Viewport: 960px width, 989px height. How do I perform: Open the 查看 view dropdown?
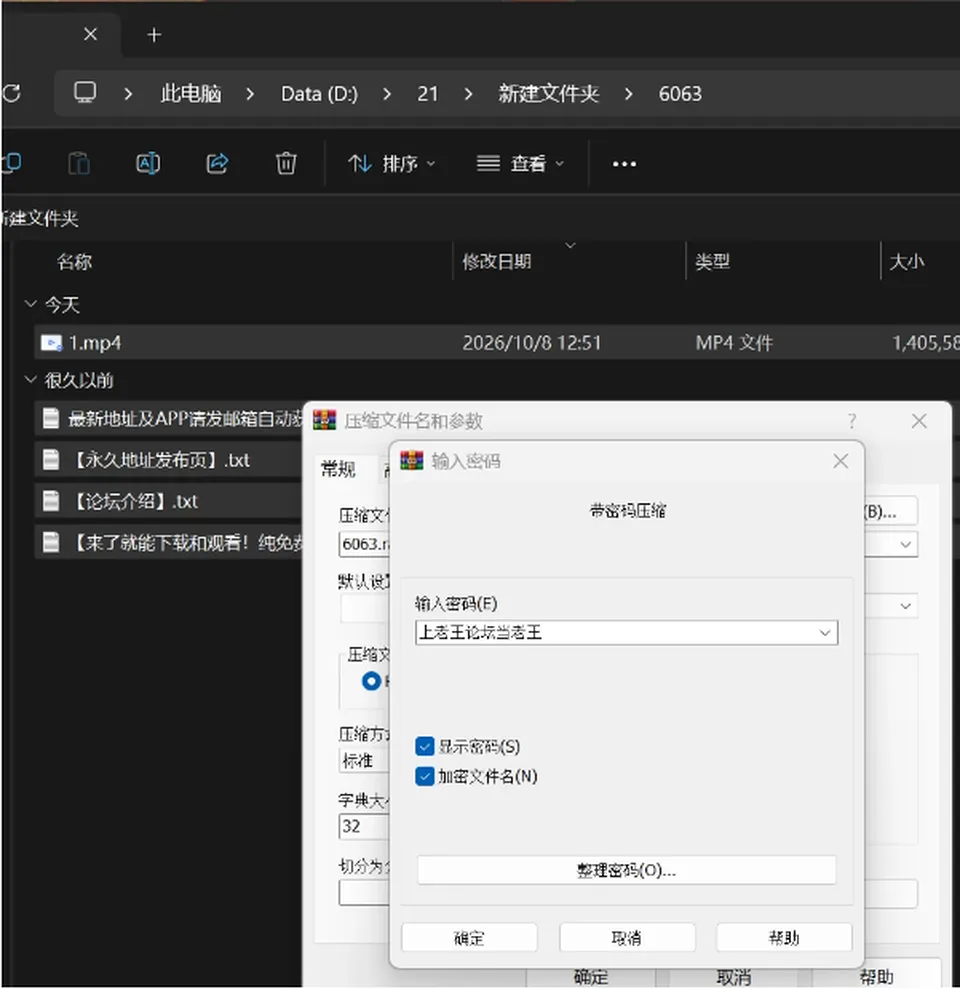(x=520, y=164)
